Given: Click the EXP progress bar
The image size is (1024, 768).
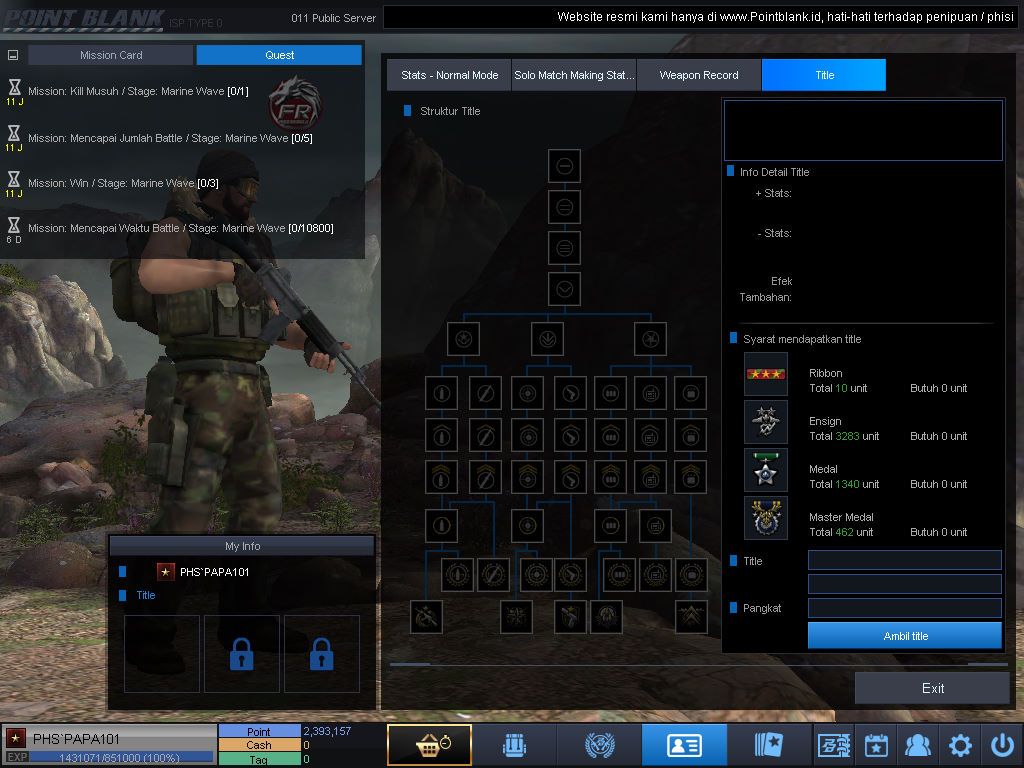Looking at the screenshot, I should (x=122, y=758).
